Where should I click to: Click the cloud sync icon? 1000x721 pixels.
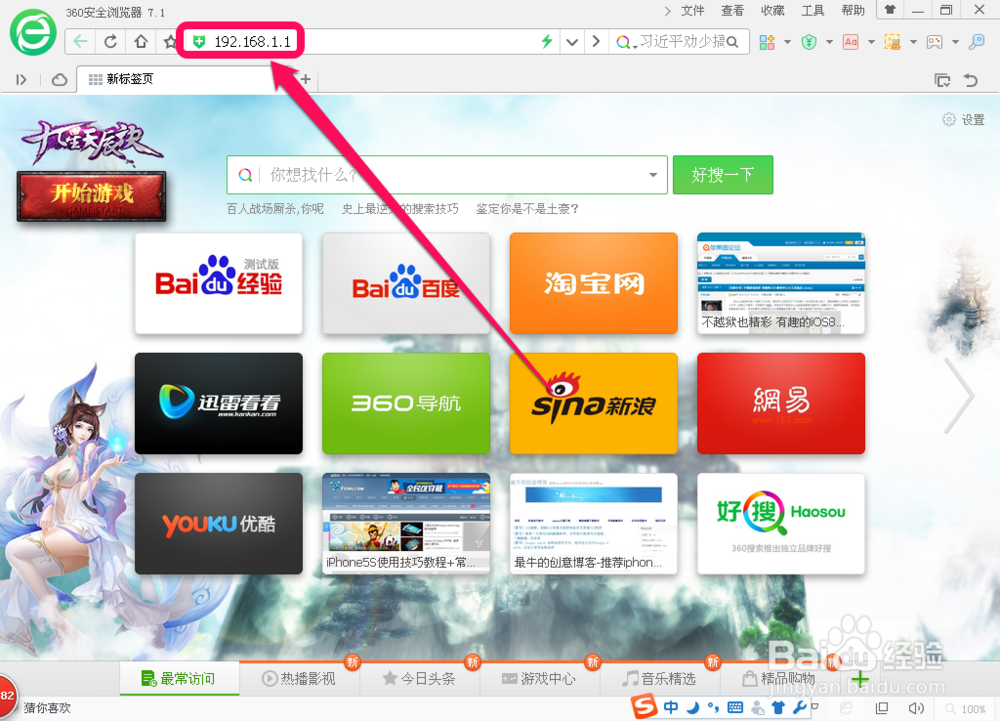click(59, 80)
